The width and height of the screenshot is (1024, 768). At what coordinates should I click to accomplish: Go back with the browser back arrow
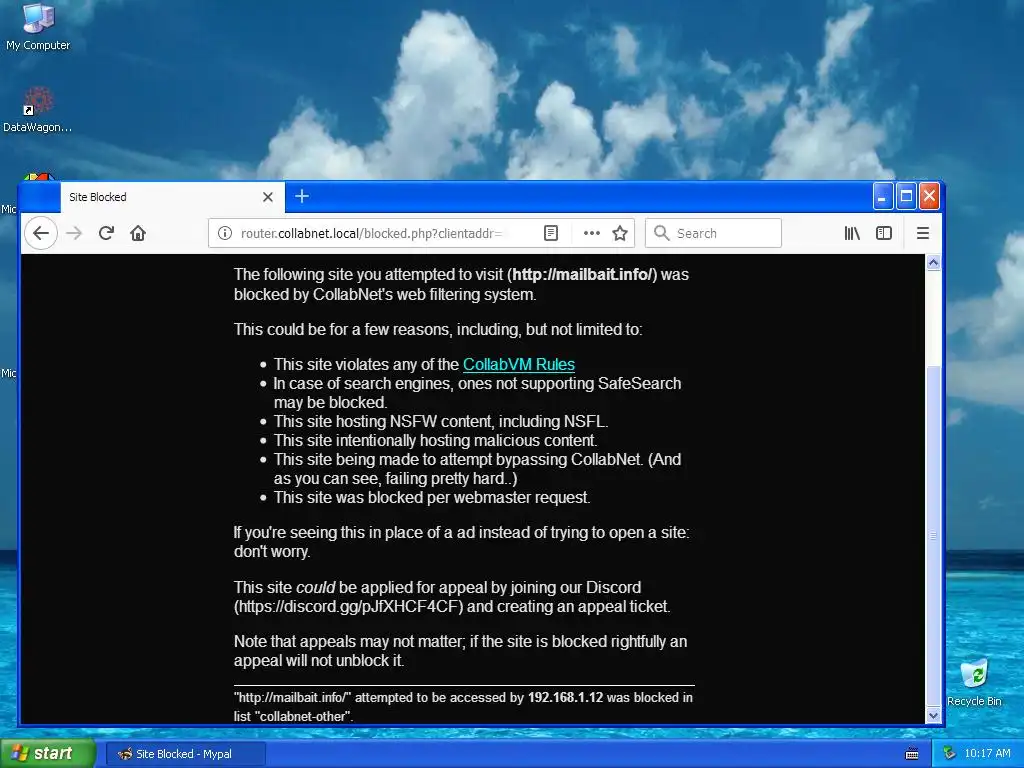[41, 233]
